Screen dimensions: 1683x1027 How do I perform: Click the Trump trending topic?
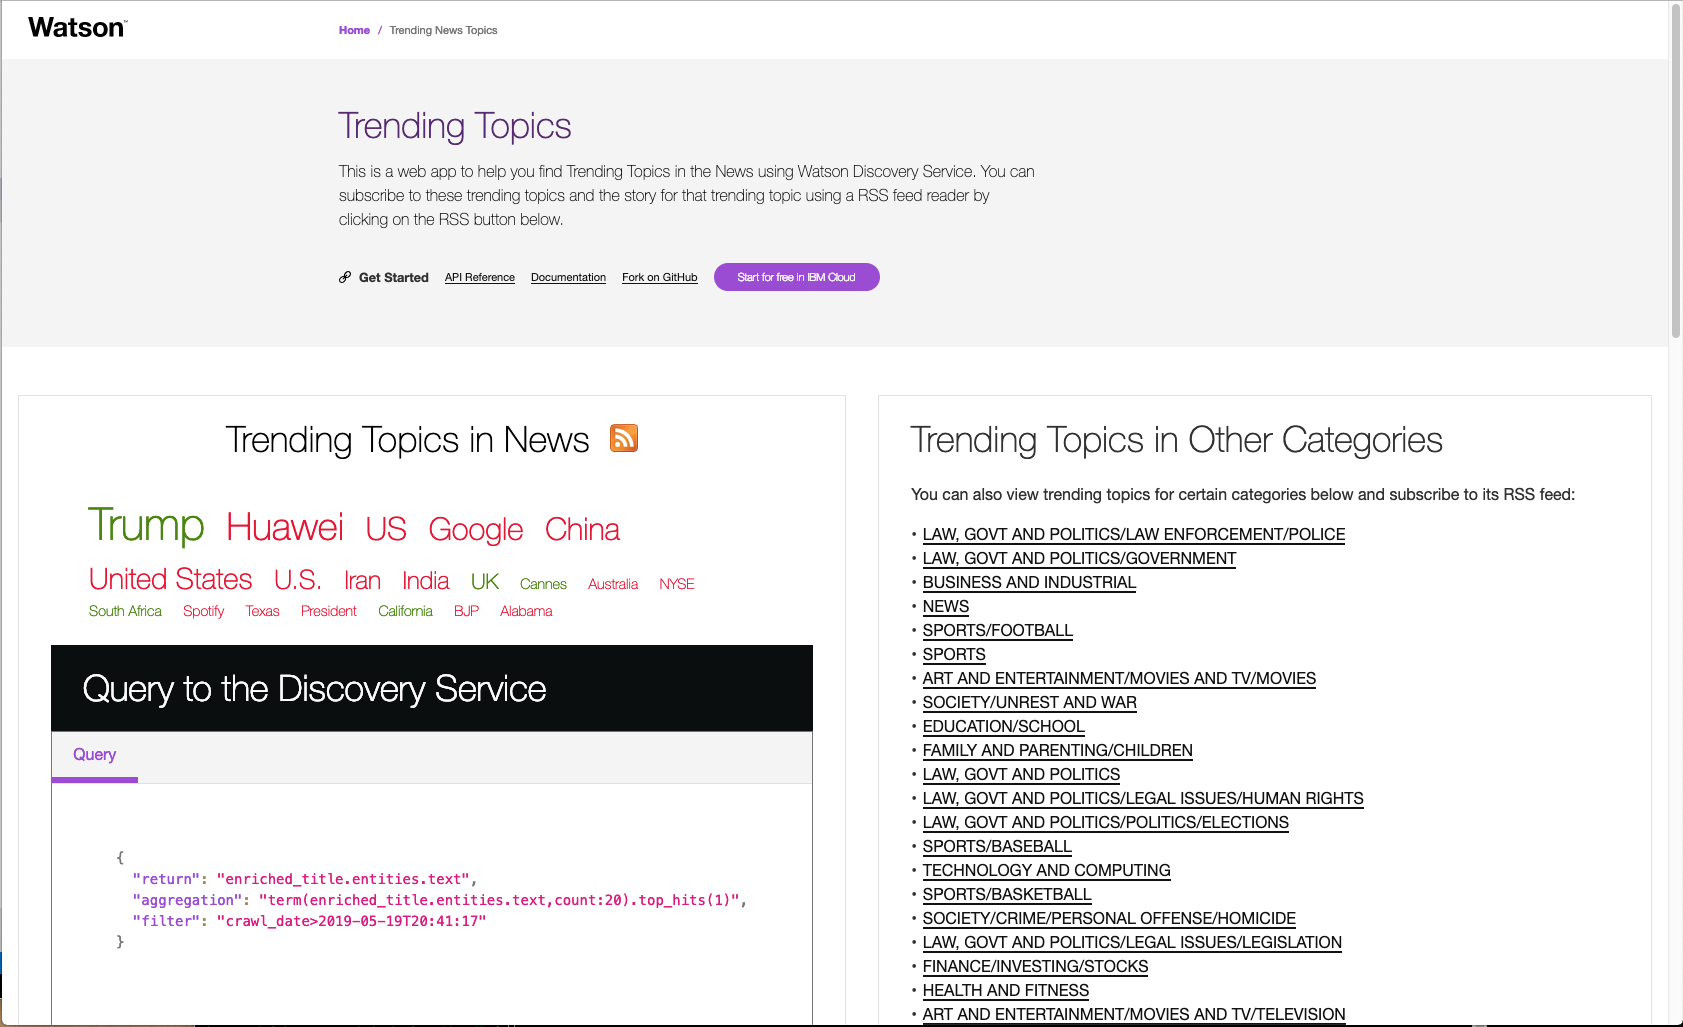pyautogui.click(x=146, y=525)
